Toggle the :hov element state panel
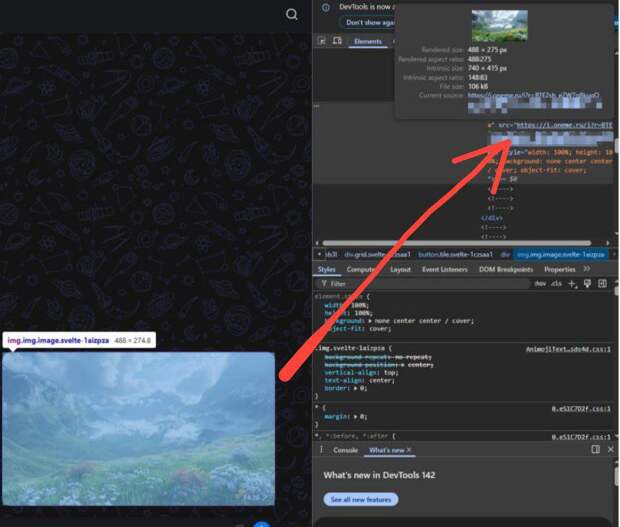The image size is (620, 527). pos(540,284)
